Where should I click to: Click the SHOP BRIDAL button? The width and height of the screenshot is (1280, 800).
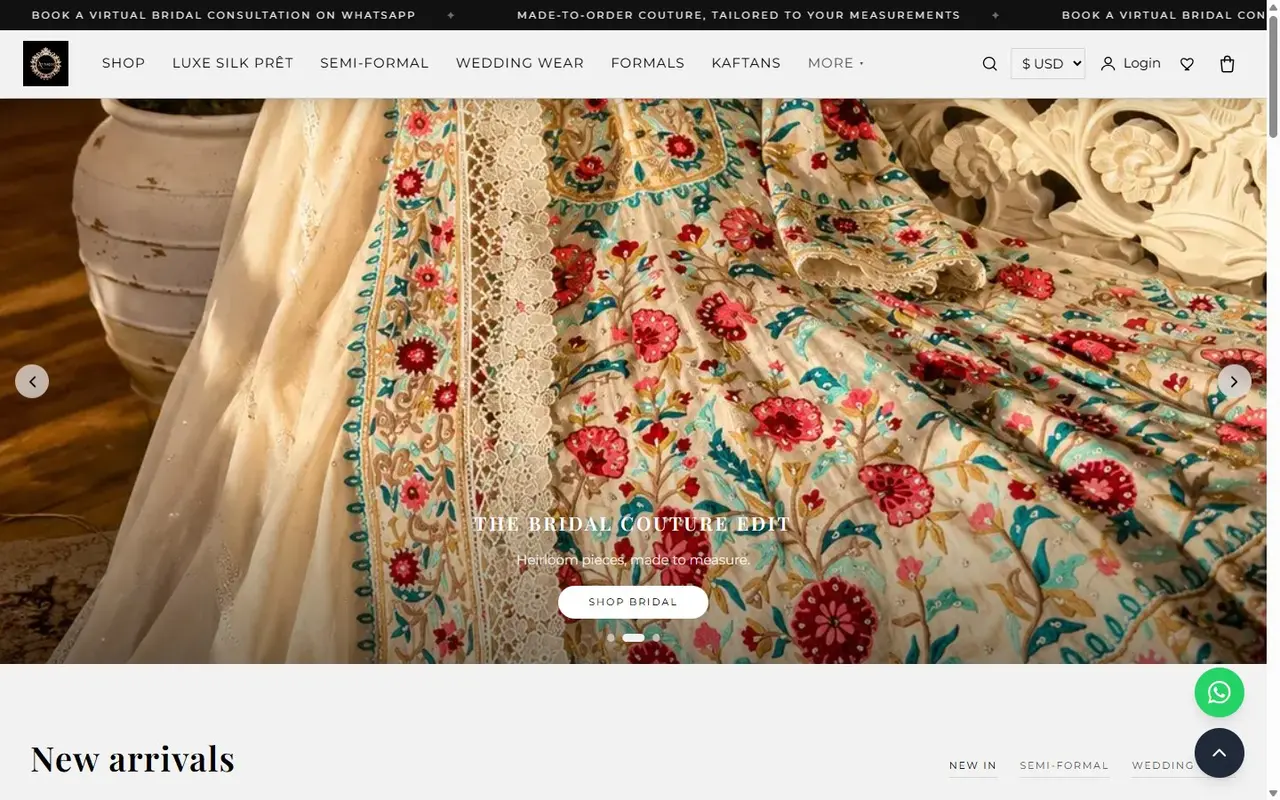pyautogui.click(x=633, y=602)
